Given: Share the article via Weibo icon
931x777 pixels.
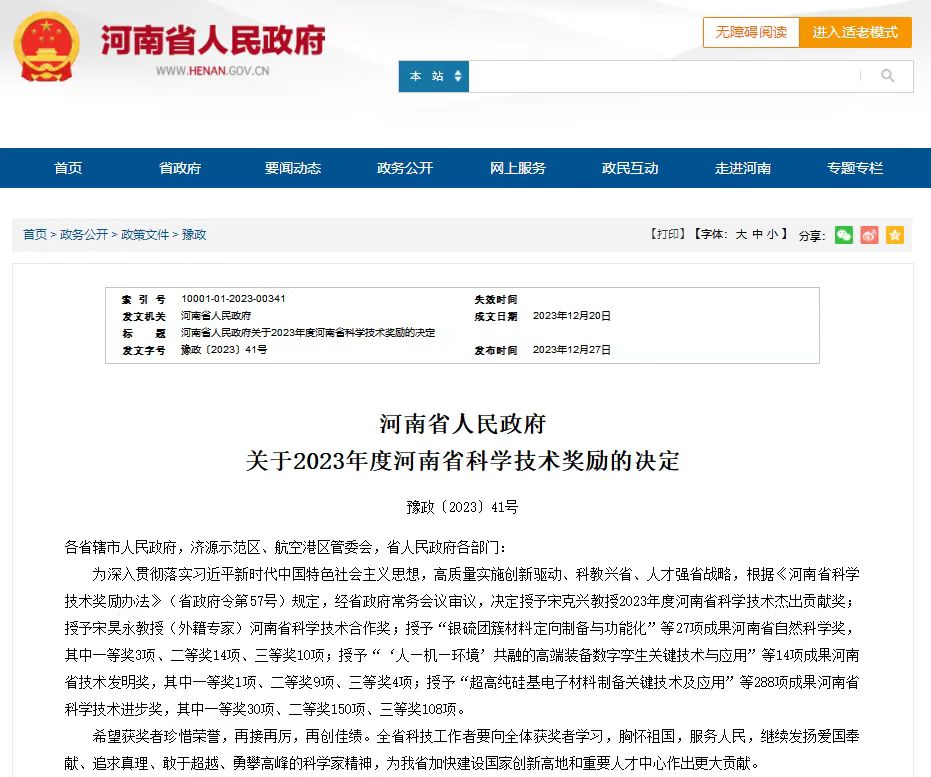Looking at the screenshot, I should 869,235.
